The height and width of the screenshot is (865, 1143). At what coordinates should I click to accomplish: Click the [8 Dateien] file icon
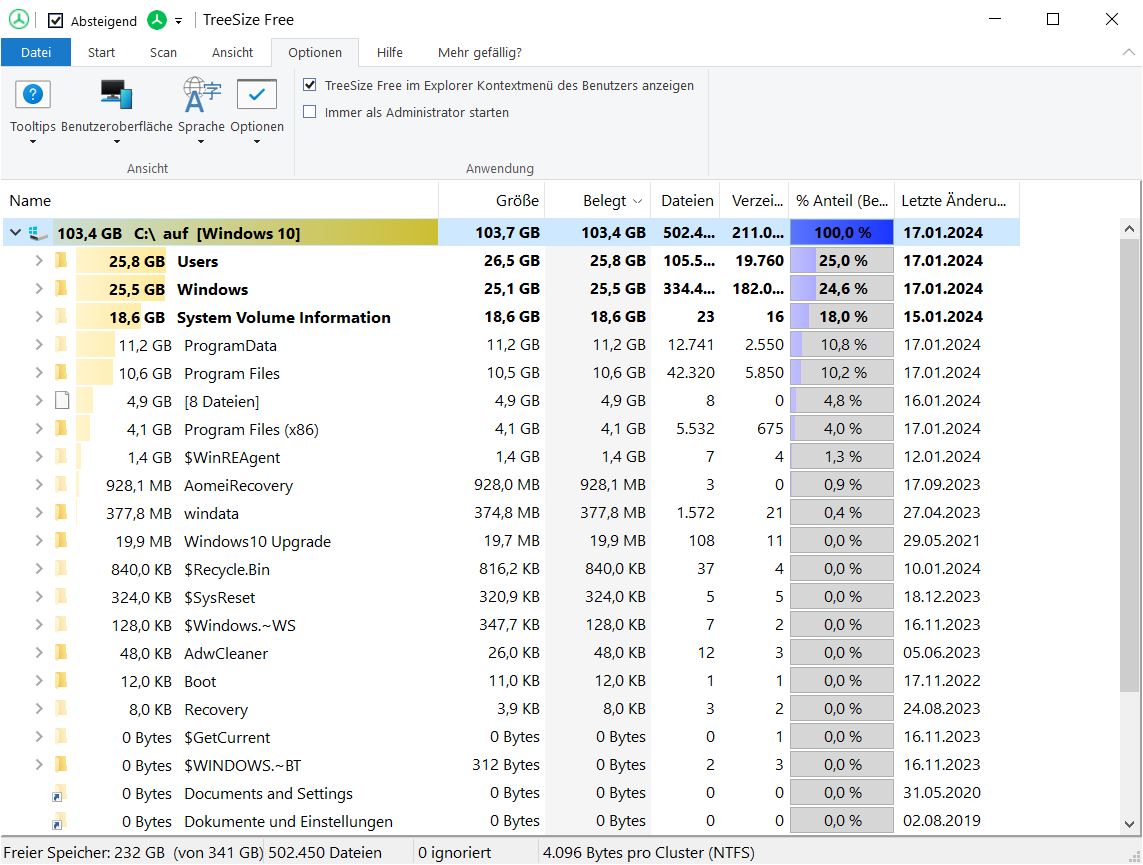62,400
